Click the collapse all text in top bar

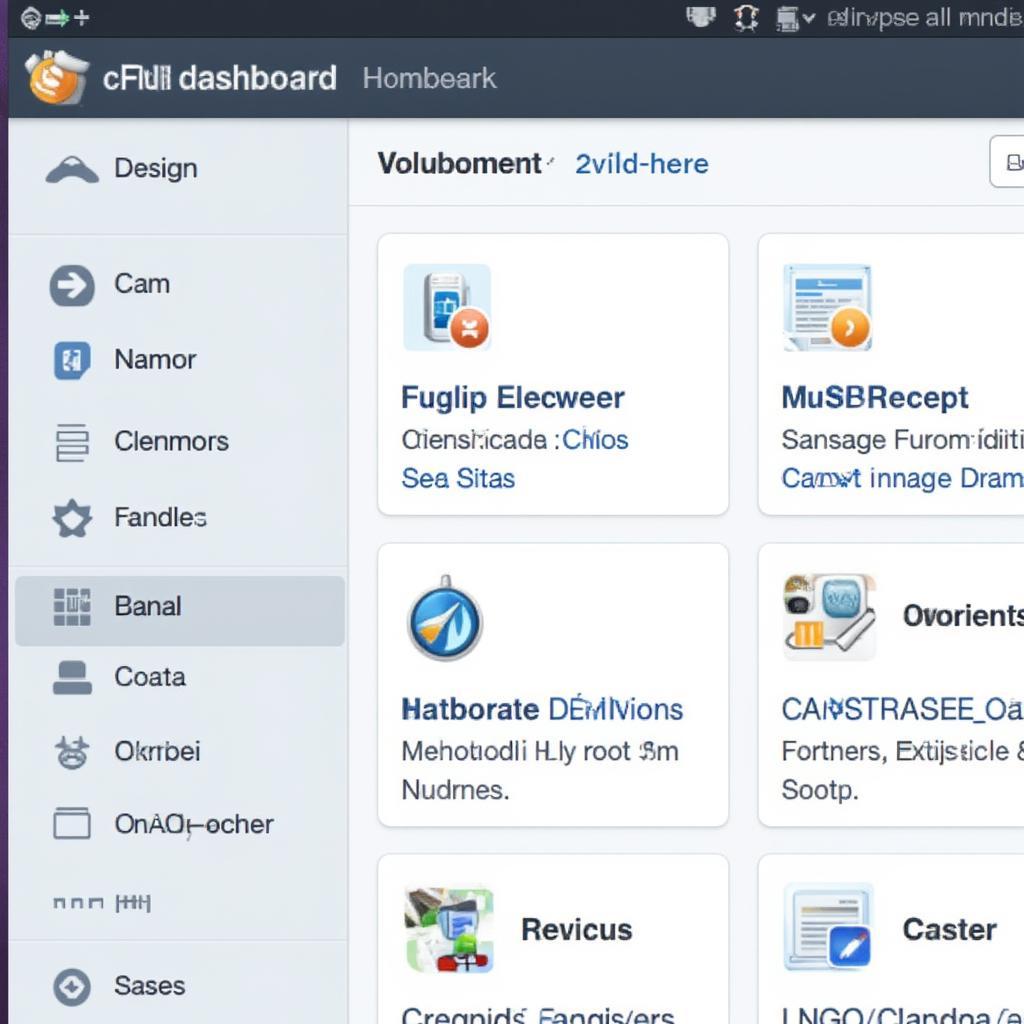pyautogui.click(x=925, y=18)
